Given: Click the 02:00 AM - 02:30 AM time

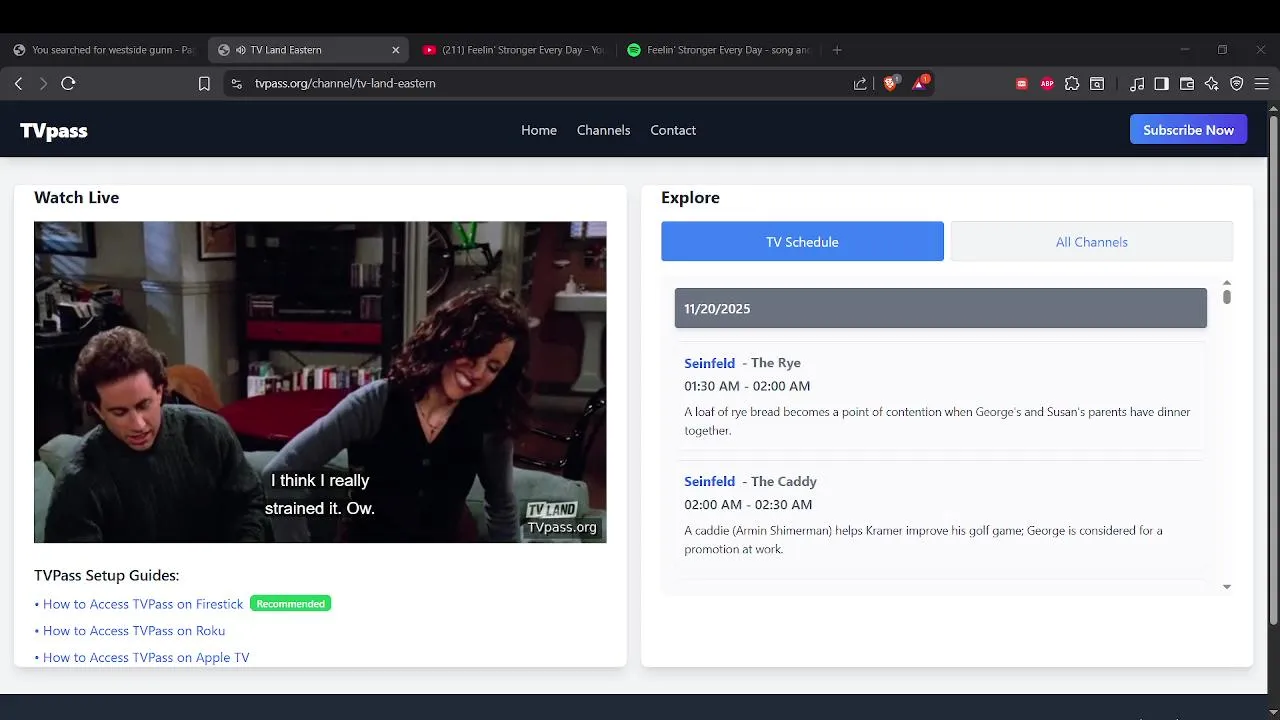Looking at the screenshot, I should [748, 505].
